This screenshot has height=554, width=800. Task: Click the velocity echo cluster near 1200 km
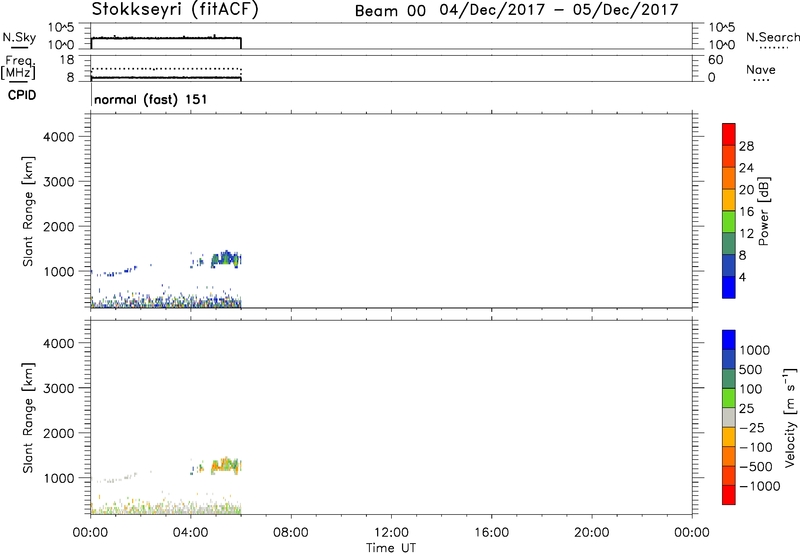[x=225, y=465]
